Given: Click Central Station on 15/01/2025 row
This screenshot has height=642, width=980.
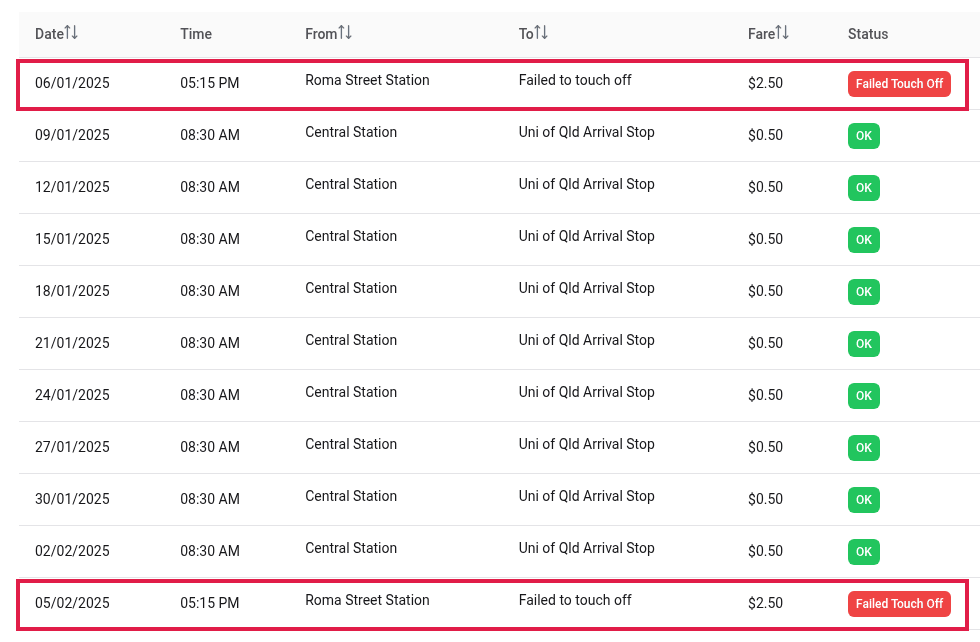Looking at the screenshot, I should 351,236.
